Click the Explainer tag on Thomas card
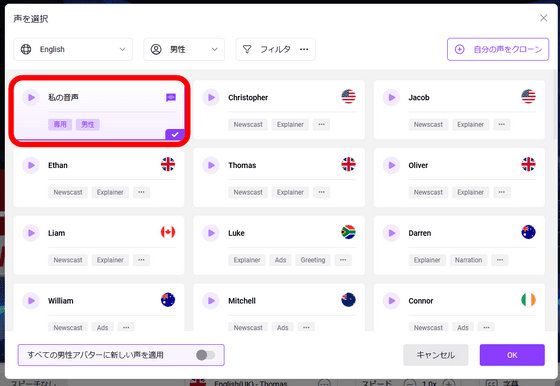Screen dimensions: 560x386 290,192
